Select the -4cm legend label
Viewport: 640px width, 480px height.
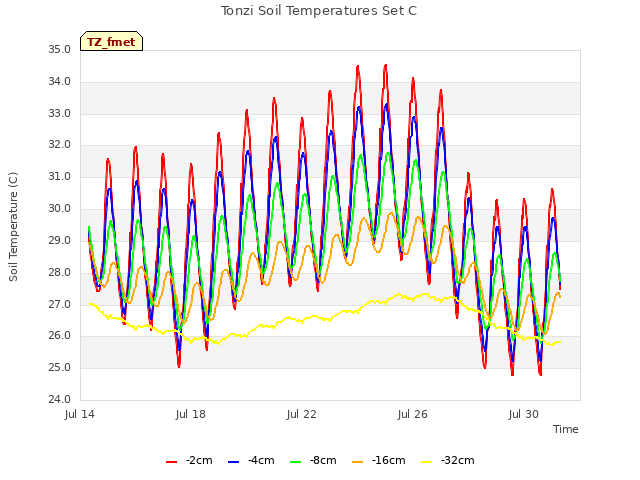pyautogui.click(x=261, y=460)
